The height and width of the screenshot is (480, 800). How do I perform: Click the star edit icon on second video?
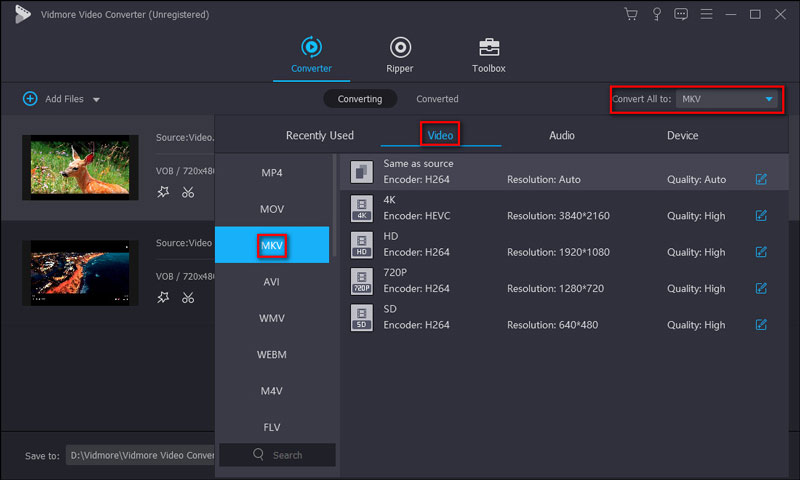coord(164,297)
